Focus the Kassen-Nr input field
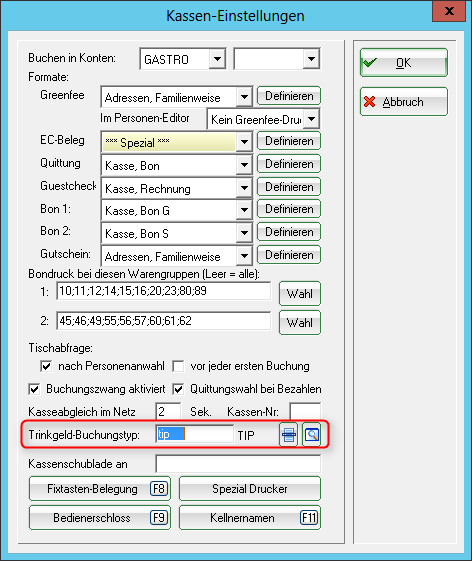The image size is (472, 561). [305, 411]
